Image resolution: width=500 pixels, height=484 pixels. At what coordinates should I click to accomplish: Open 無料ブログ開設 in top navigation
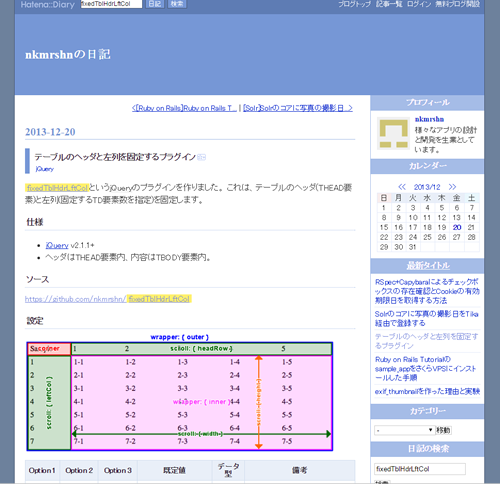(458, 4)
